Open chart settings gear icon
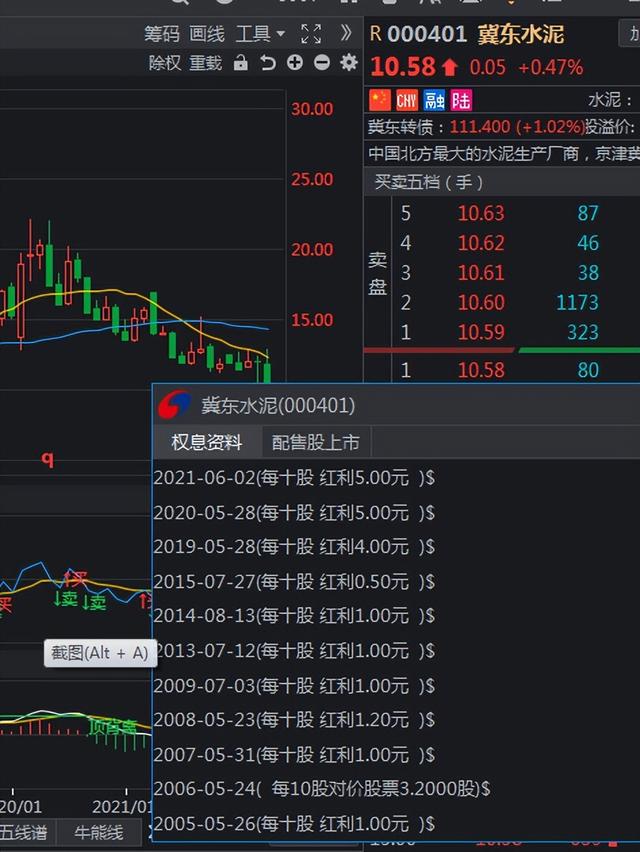 (349, 62)
